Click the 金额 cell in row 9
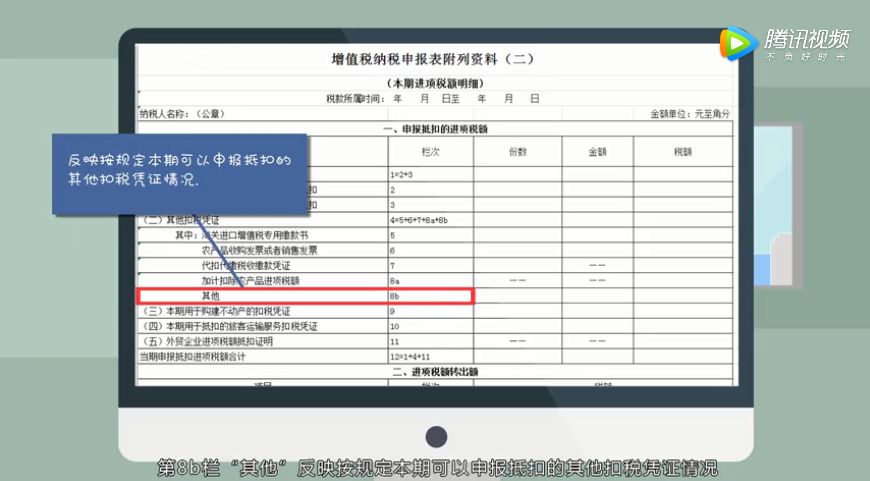The image size is (870, 481). pos(598,311)
